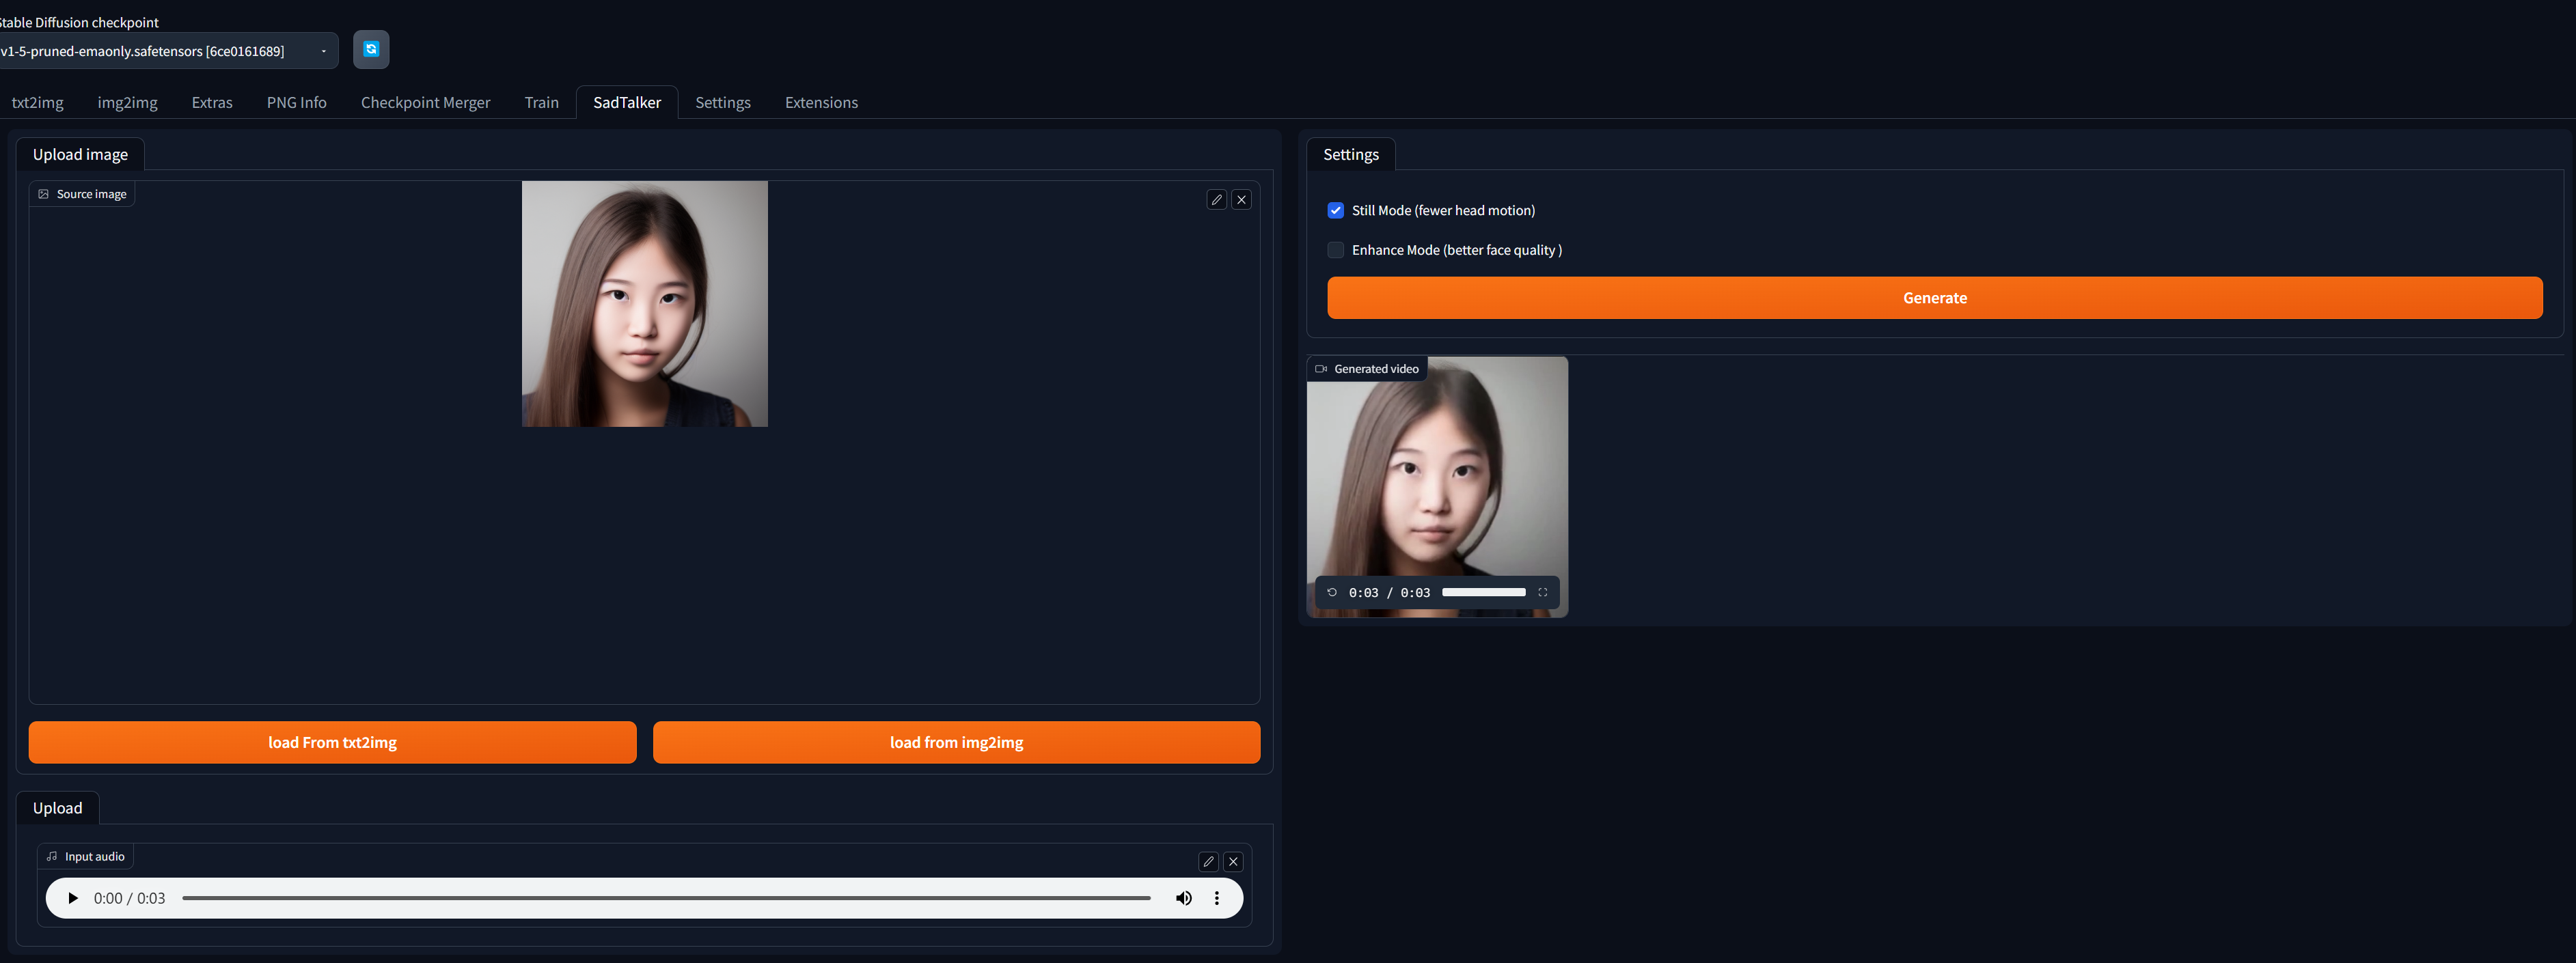Refresh the Stable Diffusion checkpoint list

point(371,49)
